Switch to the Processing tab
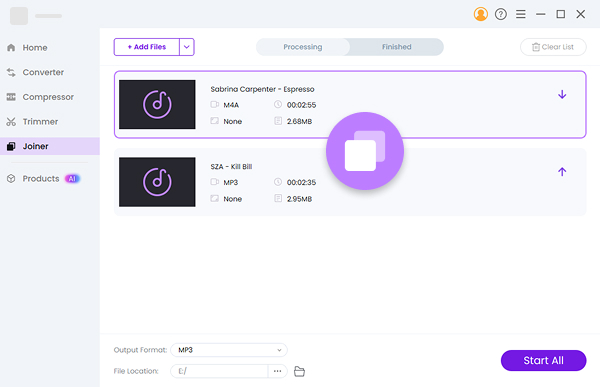Viewport: 600px width, 387px height. [303, 47]
